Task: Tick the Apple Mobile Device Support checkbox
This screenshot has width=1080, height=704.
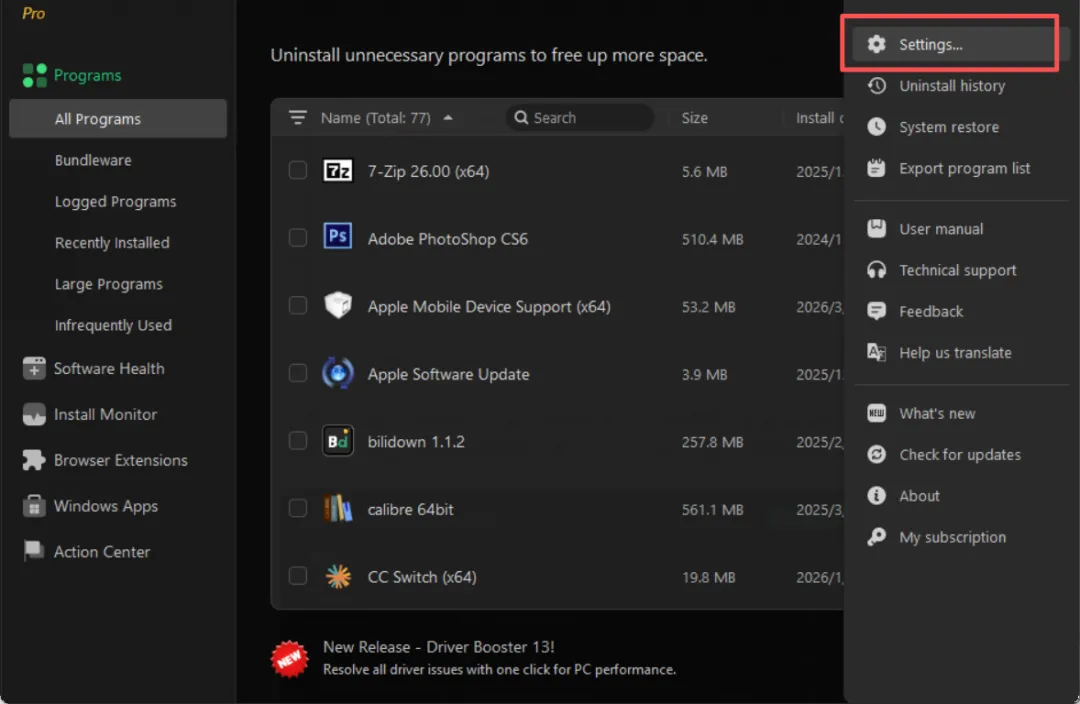Action: point(298,306)
